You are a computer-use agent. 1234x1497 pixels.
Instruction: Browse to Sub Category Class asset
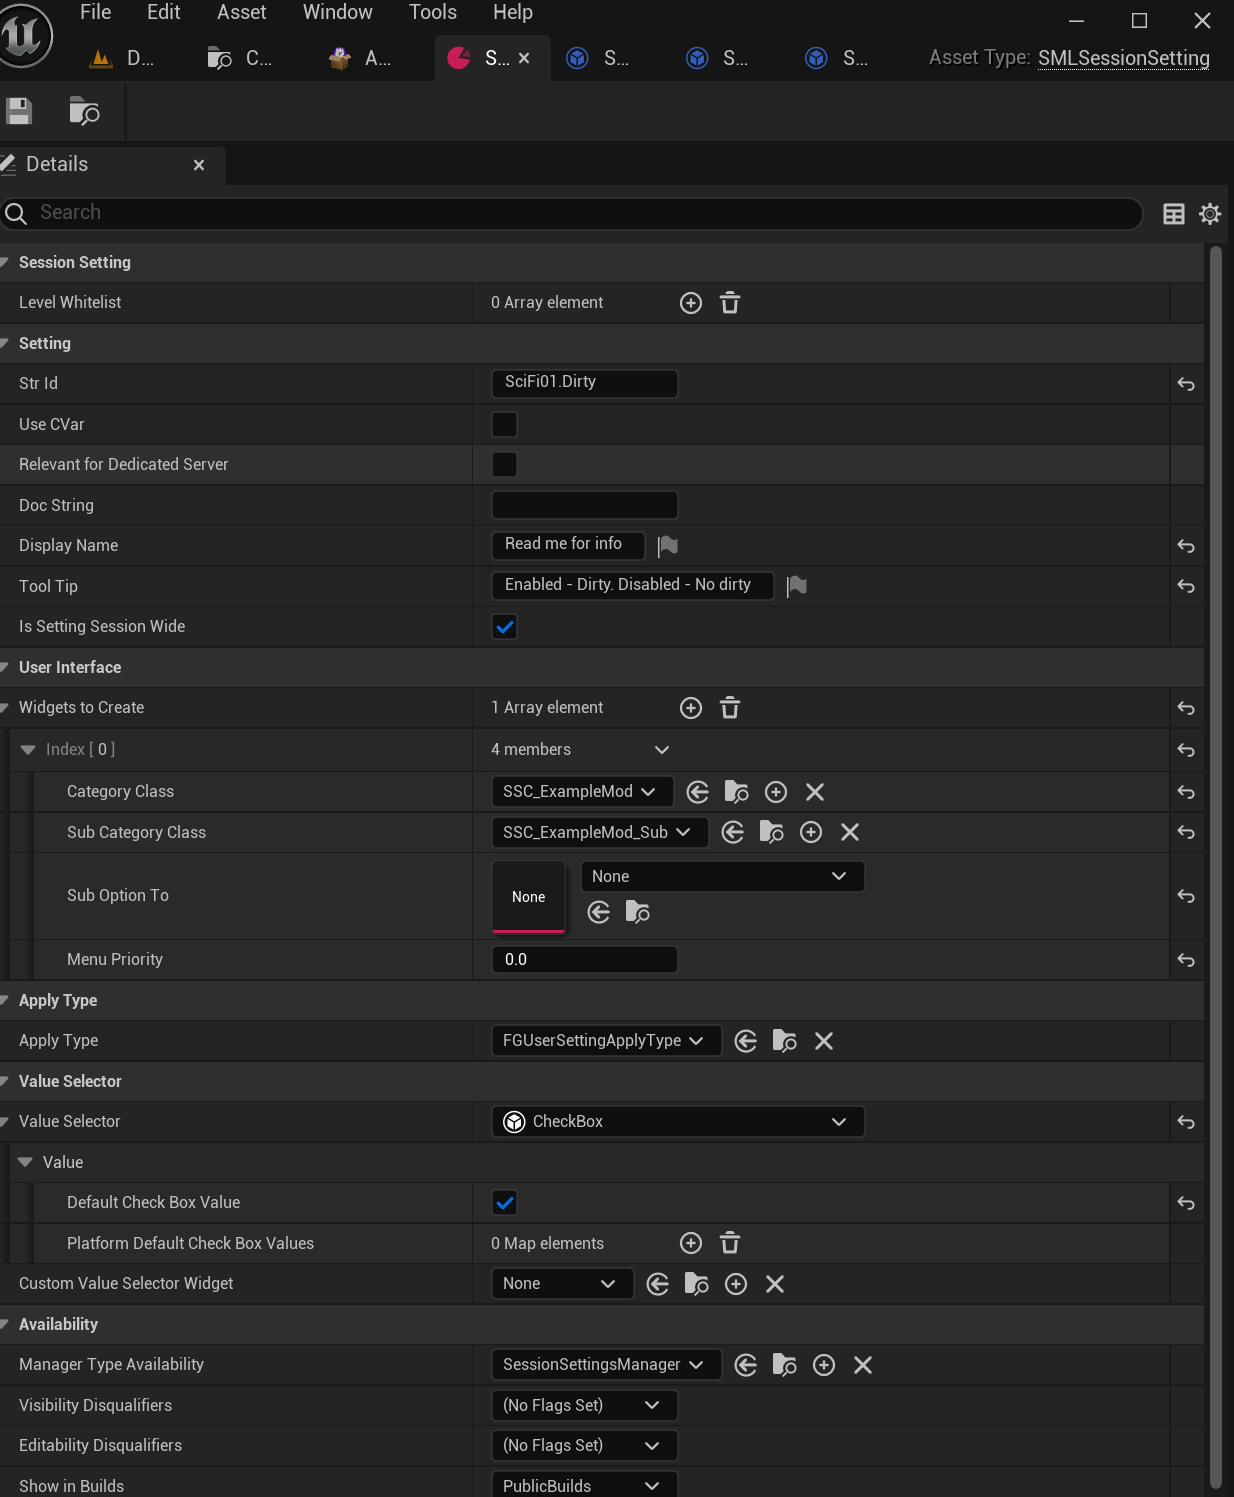772,832
